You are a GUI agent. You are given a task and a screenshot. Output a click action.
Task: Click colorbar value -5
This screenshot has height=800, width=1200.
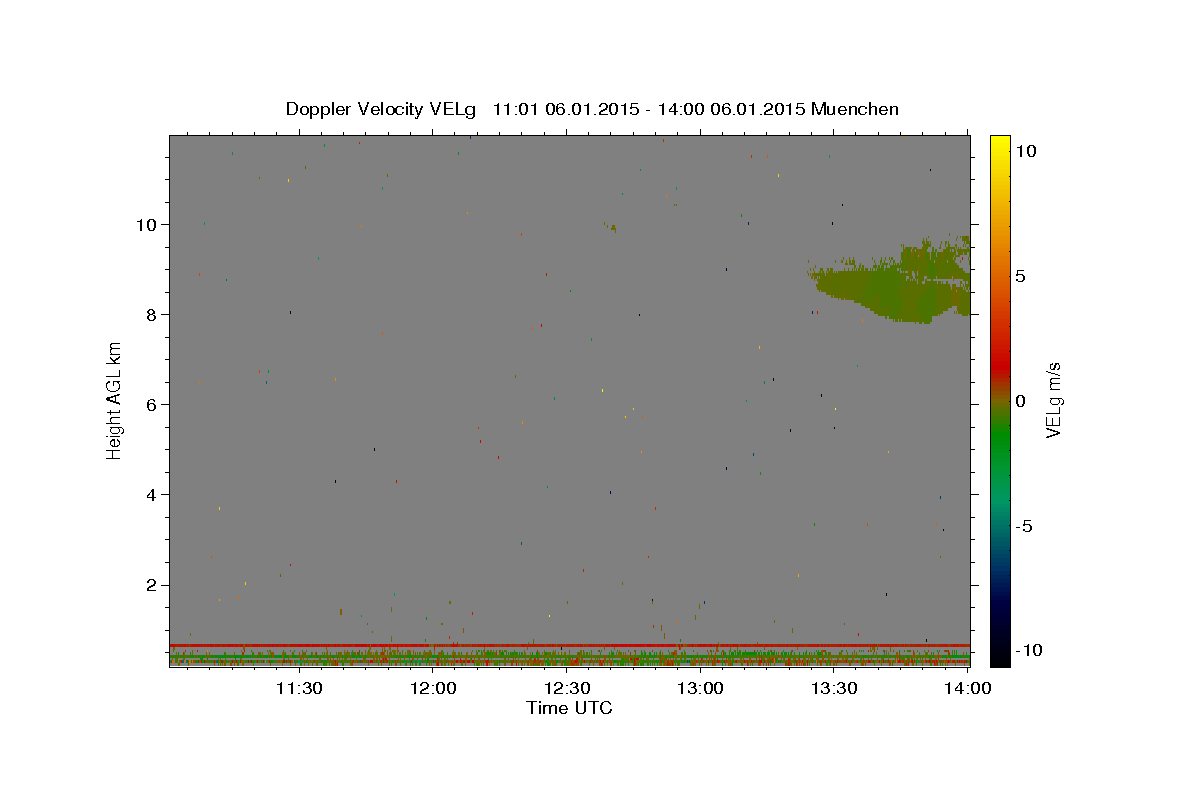[x=1025, y=526]
